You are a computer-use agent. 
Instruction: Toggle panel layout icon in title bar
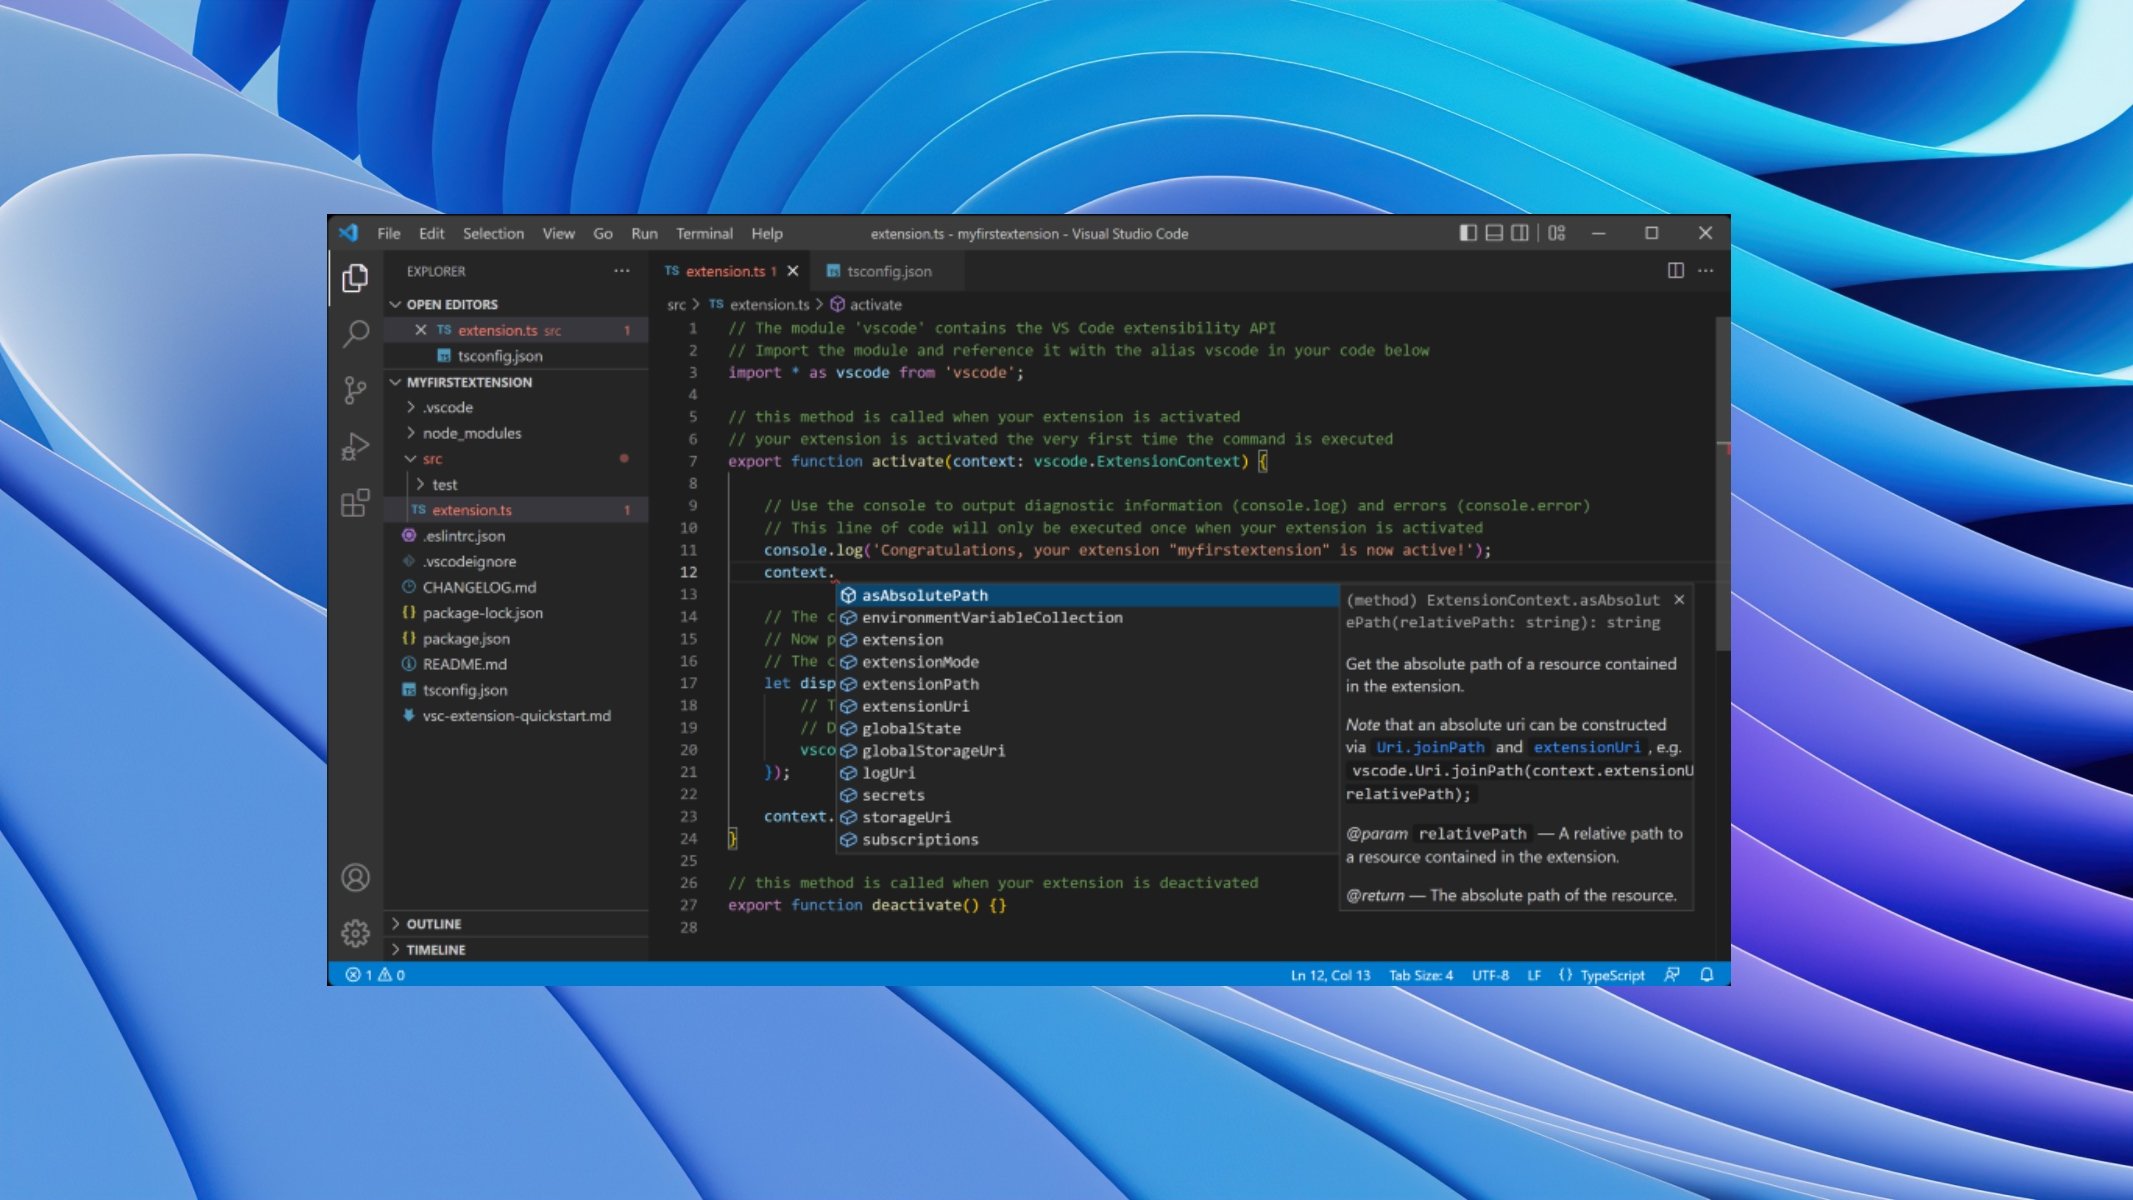[x=1494, y=233]
